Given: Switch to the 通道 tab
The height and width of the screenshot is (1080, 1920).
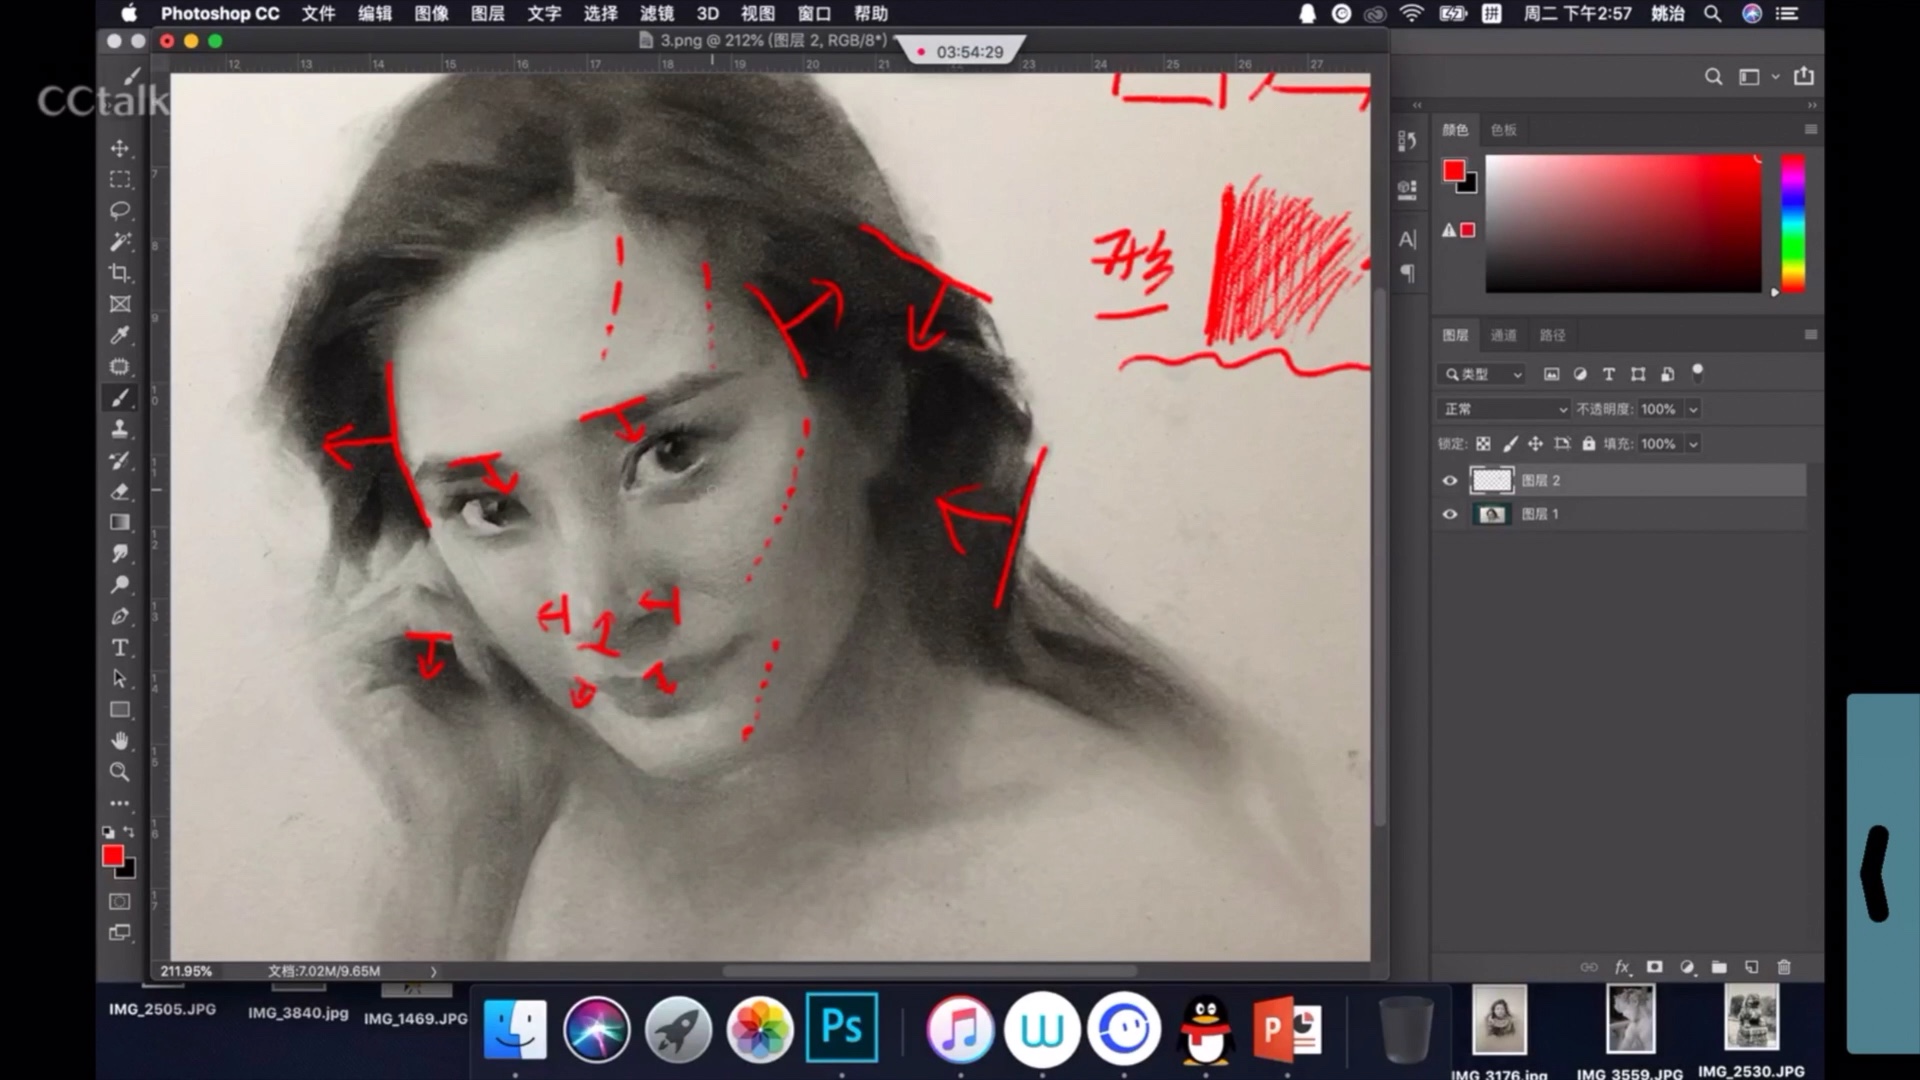Looking at the screenshot, I should (1503, 335).
